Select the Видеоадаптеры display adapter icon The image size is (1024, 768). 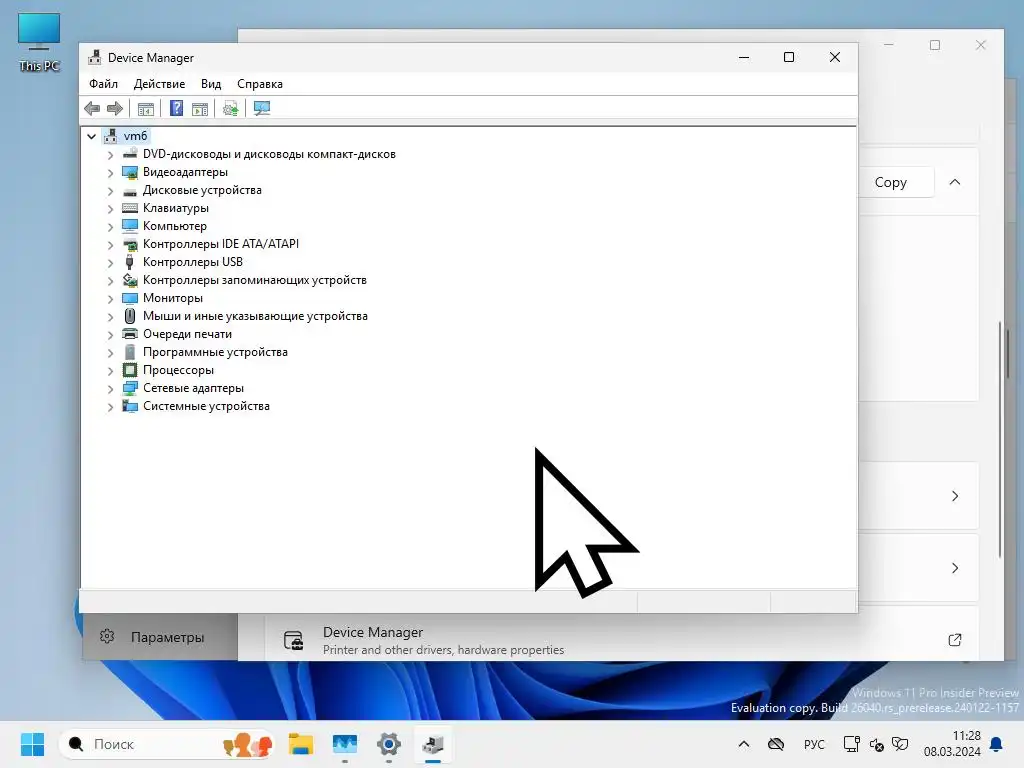130,172
